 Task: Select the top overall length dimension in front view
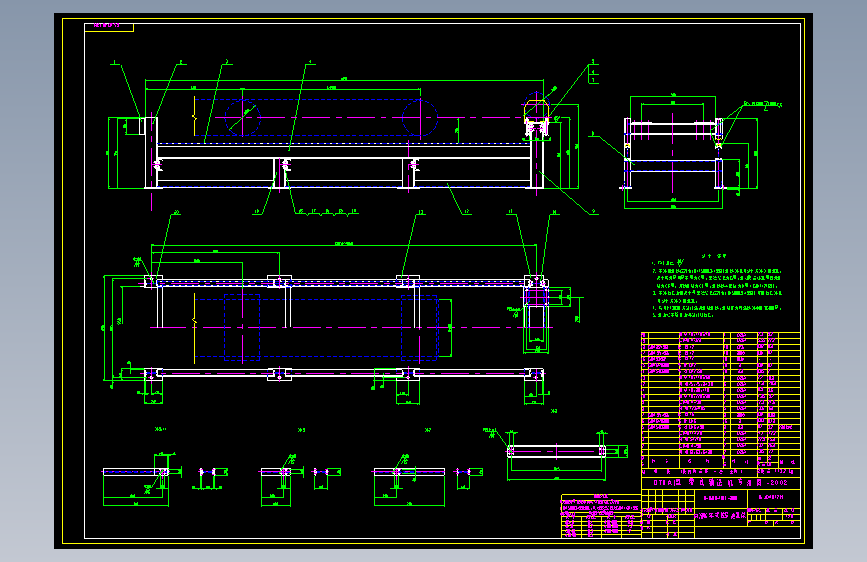(x=344, y=80)
